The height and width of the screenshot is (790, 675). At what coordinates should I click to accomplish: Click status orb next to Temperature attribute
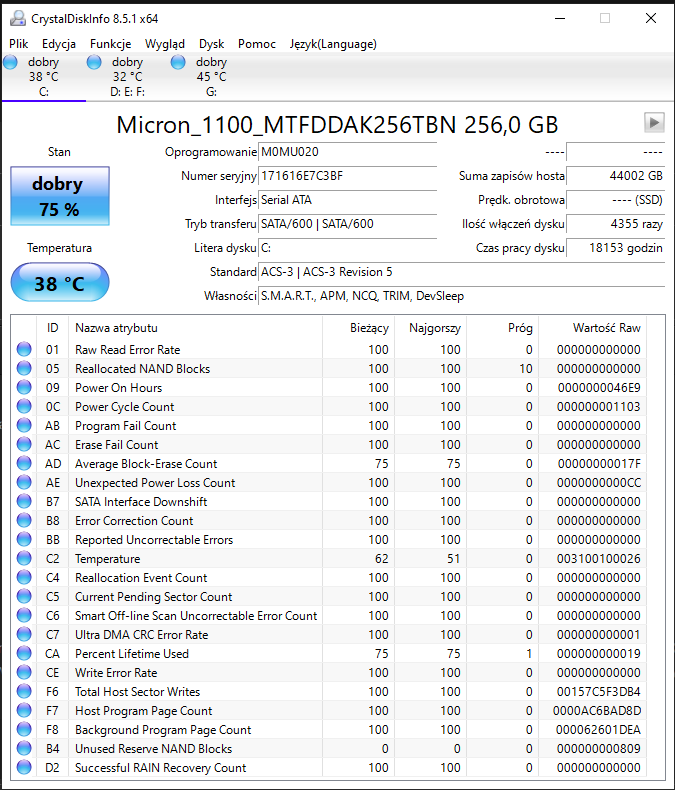pos(25,559)
